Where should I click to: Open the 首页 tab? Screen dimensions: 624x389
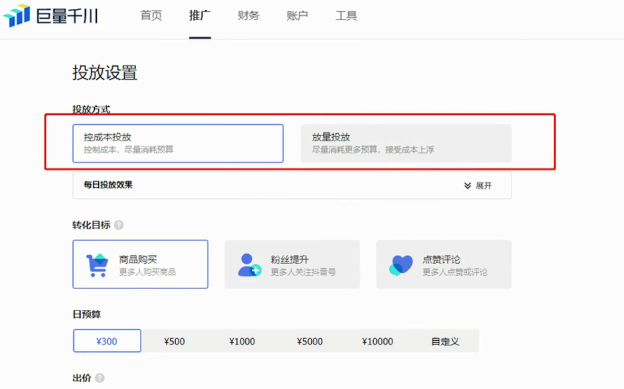[151, 16]
